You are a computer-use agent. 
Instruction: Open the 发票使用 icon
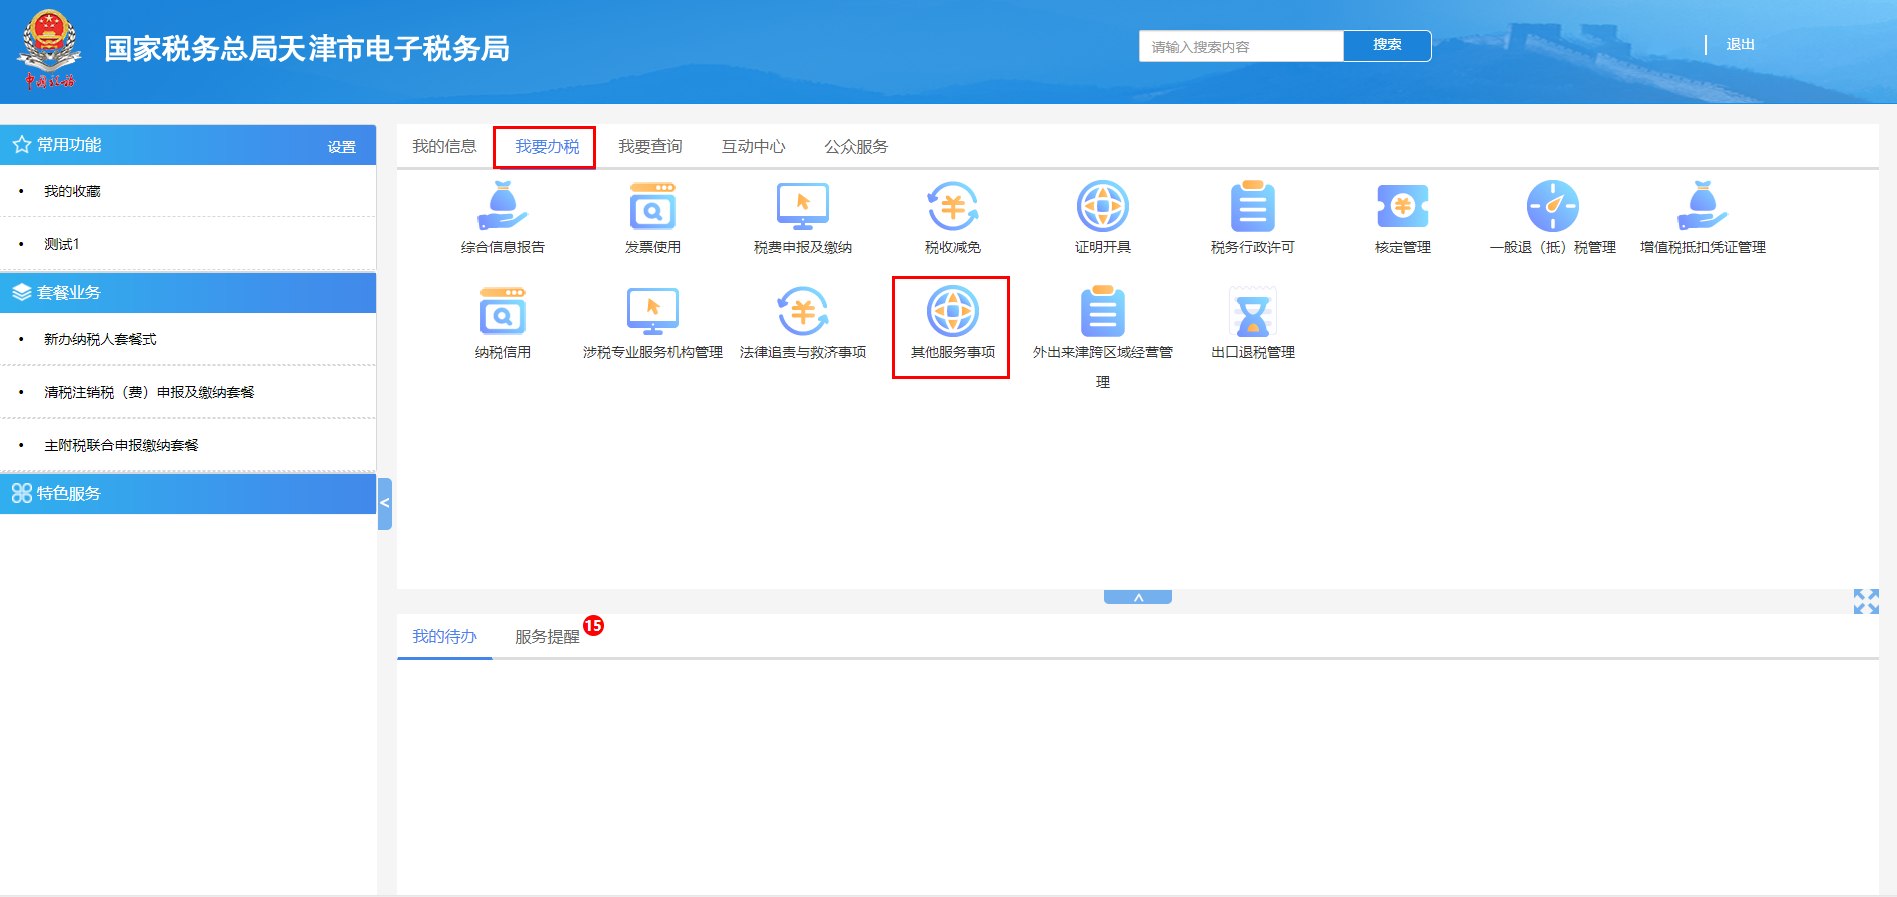click(x=652, y=207)
